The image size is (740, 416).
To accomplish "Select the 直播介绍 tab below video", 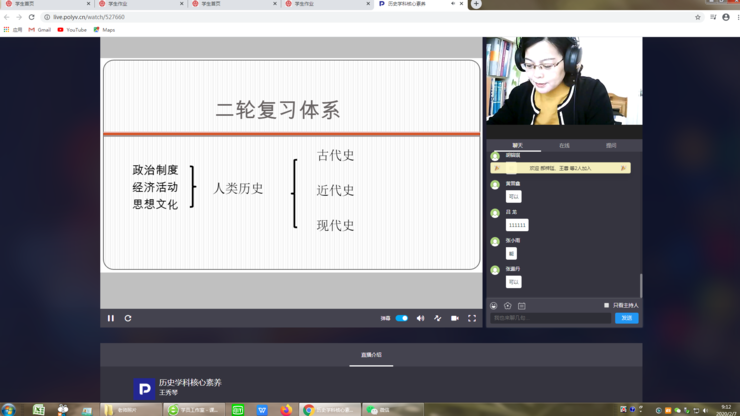I will (371, 355).
